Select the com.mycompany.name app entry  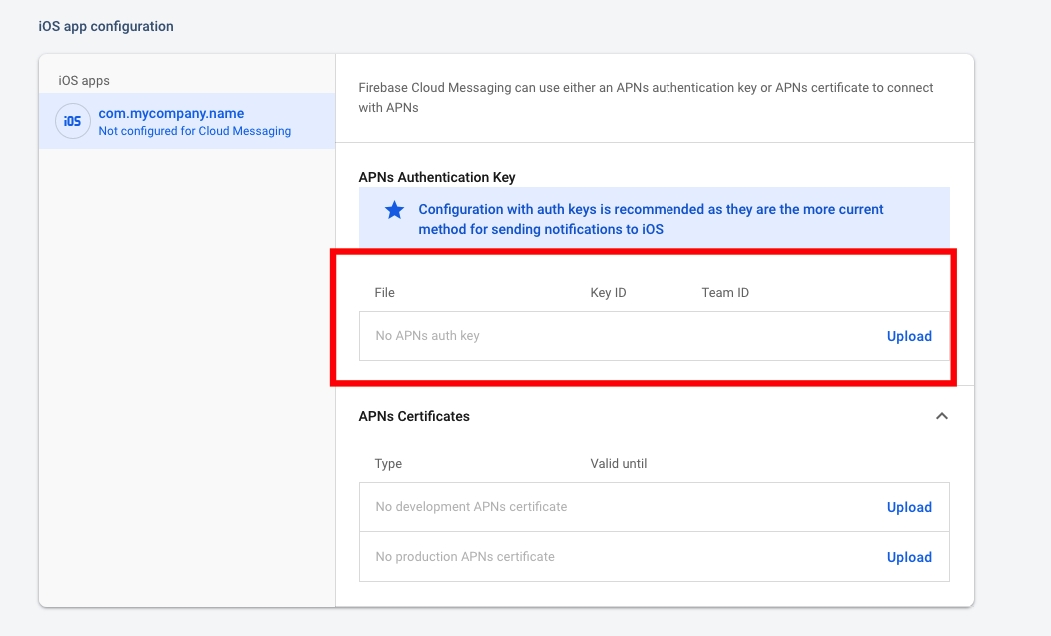[171, 113]
